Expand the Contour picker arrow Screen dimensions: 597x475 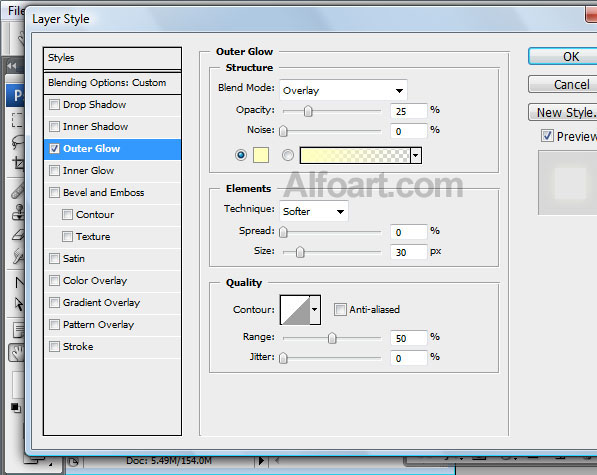tap(315, 310)
